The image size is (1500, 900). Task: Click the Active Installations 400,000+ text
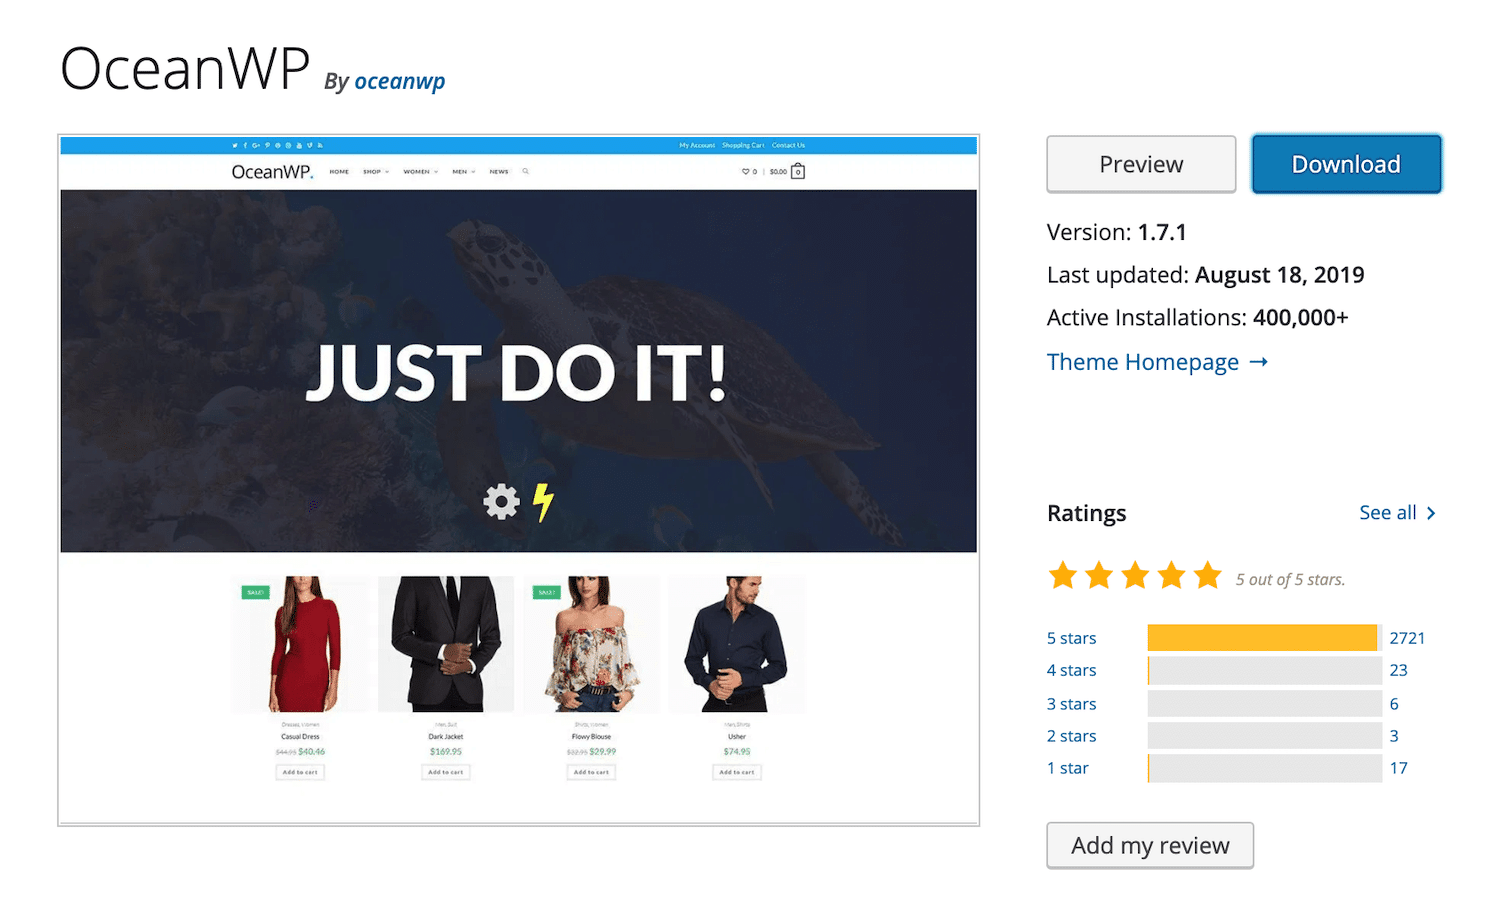pyautogui.click(x=1198, y=318)
